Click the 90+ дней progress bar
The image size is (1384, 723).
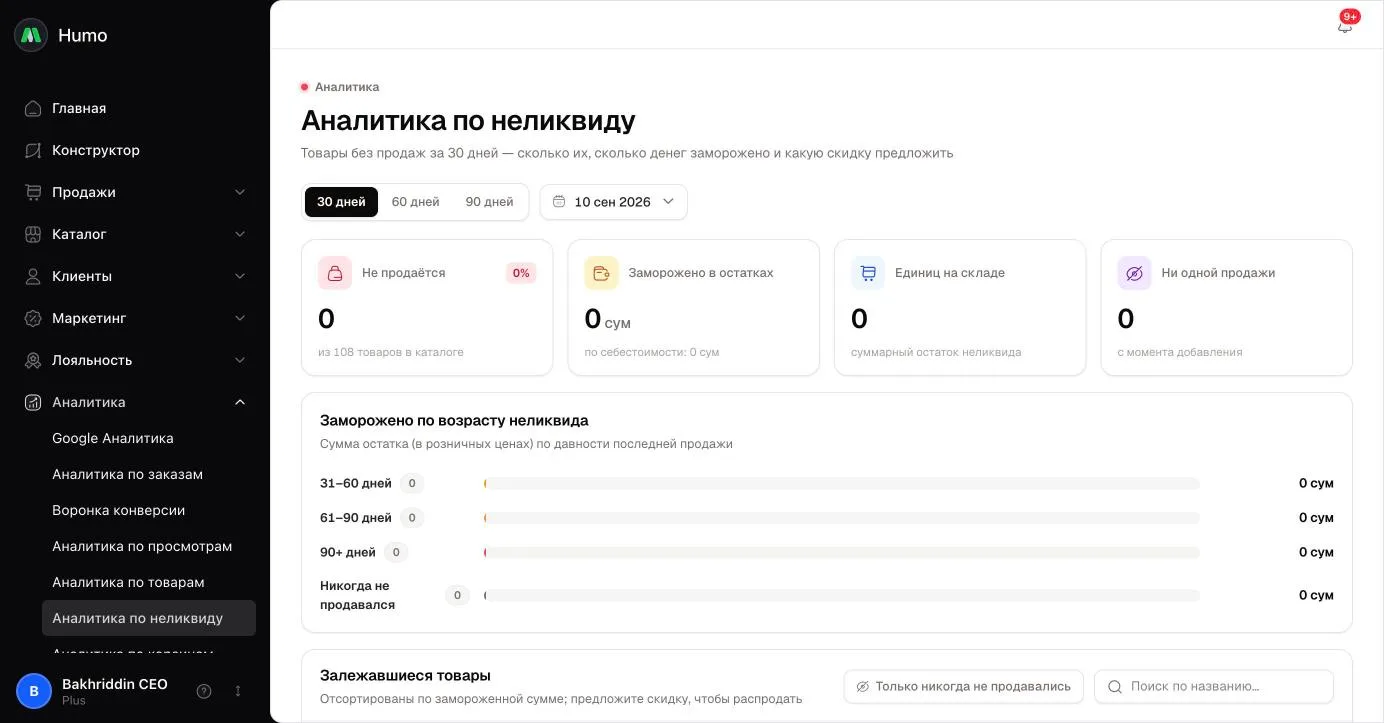[x=842, y=552]
